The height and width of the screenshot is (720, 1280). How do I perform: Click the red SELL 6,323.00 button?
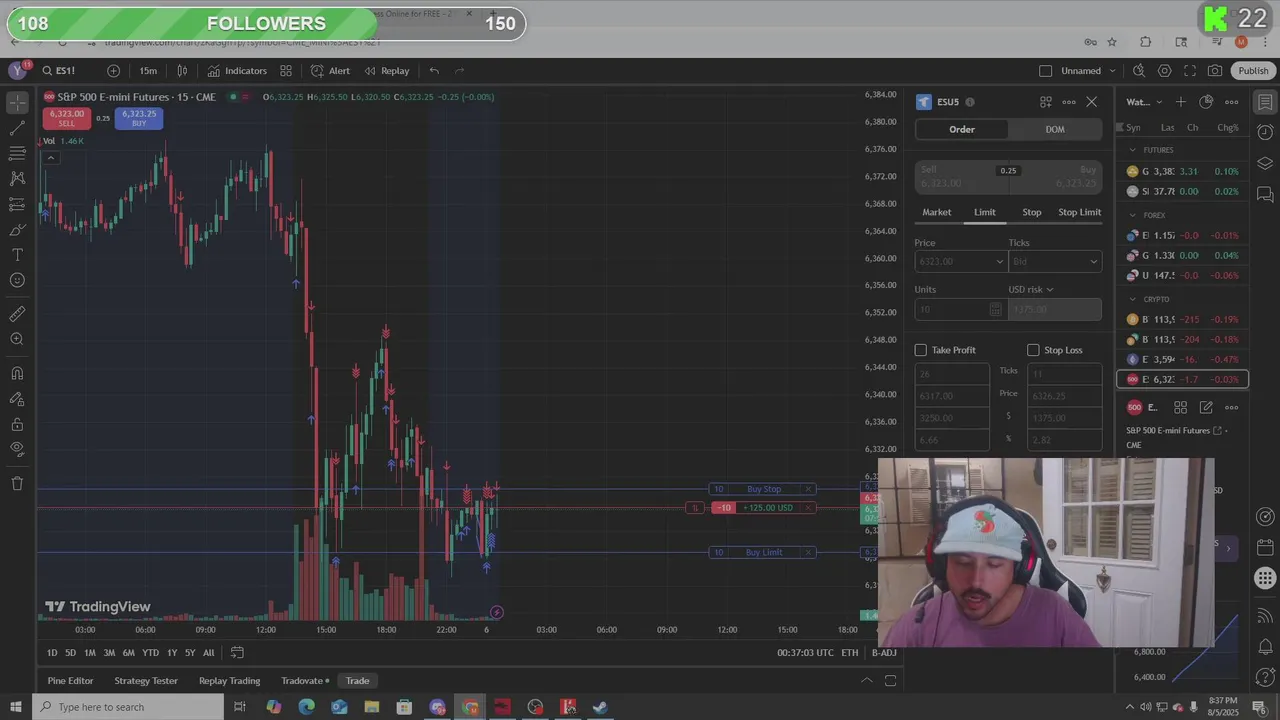[66, 118]
